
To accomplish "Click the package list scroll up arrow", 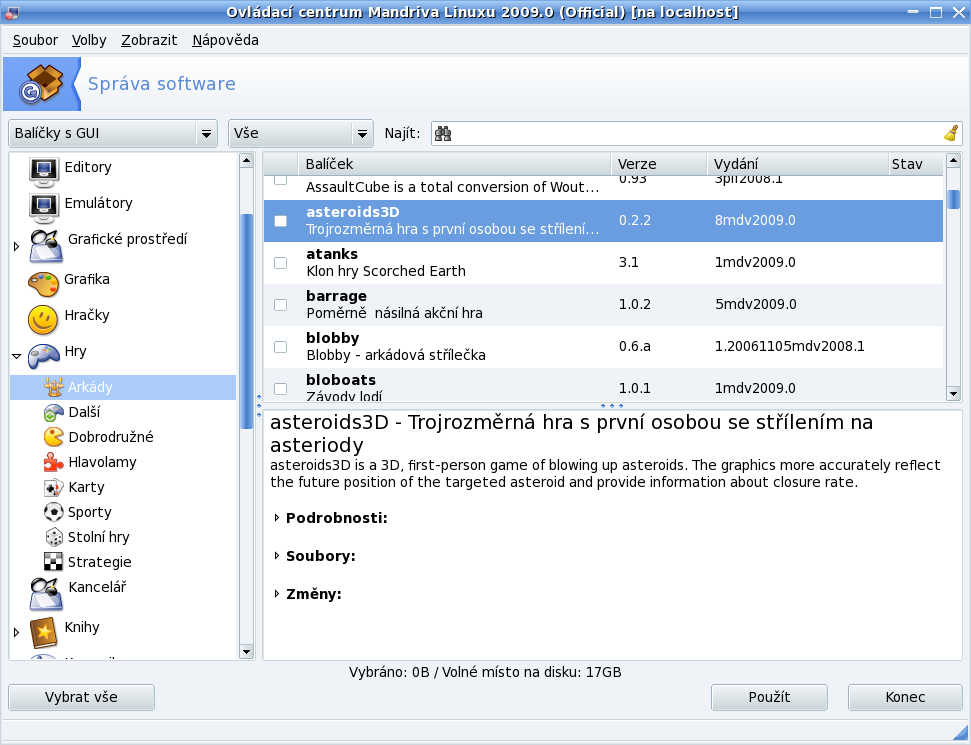I will click(x=953, y=161).
